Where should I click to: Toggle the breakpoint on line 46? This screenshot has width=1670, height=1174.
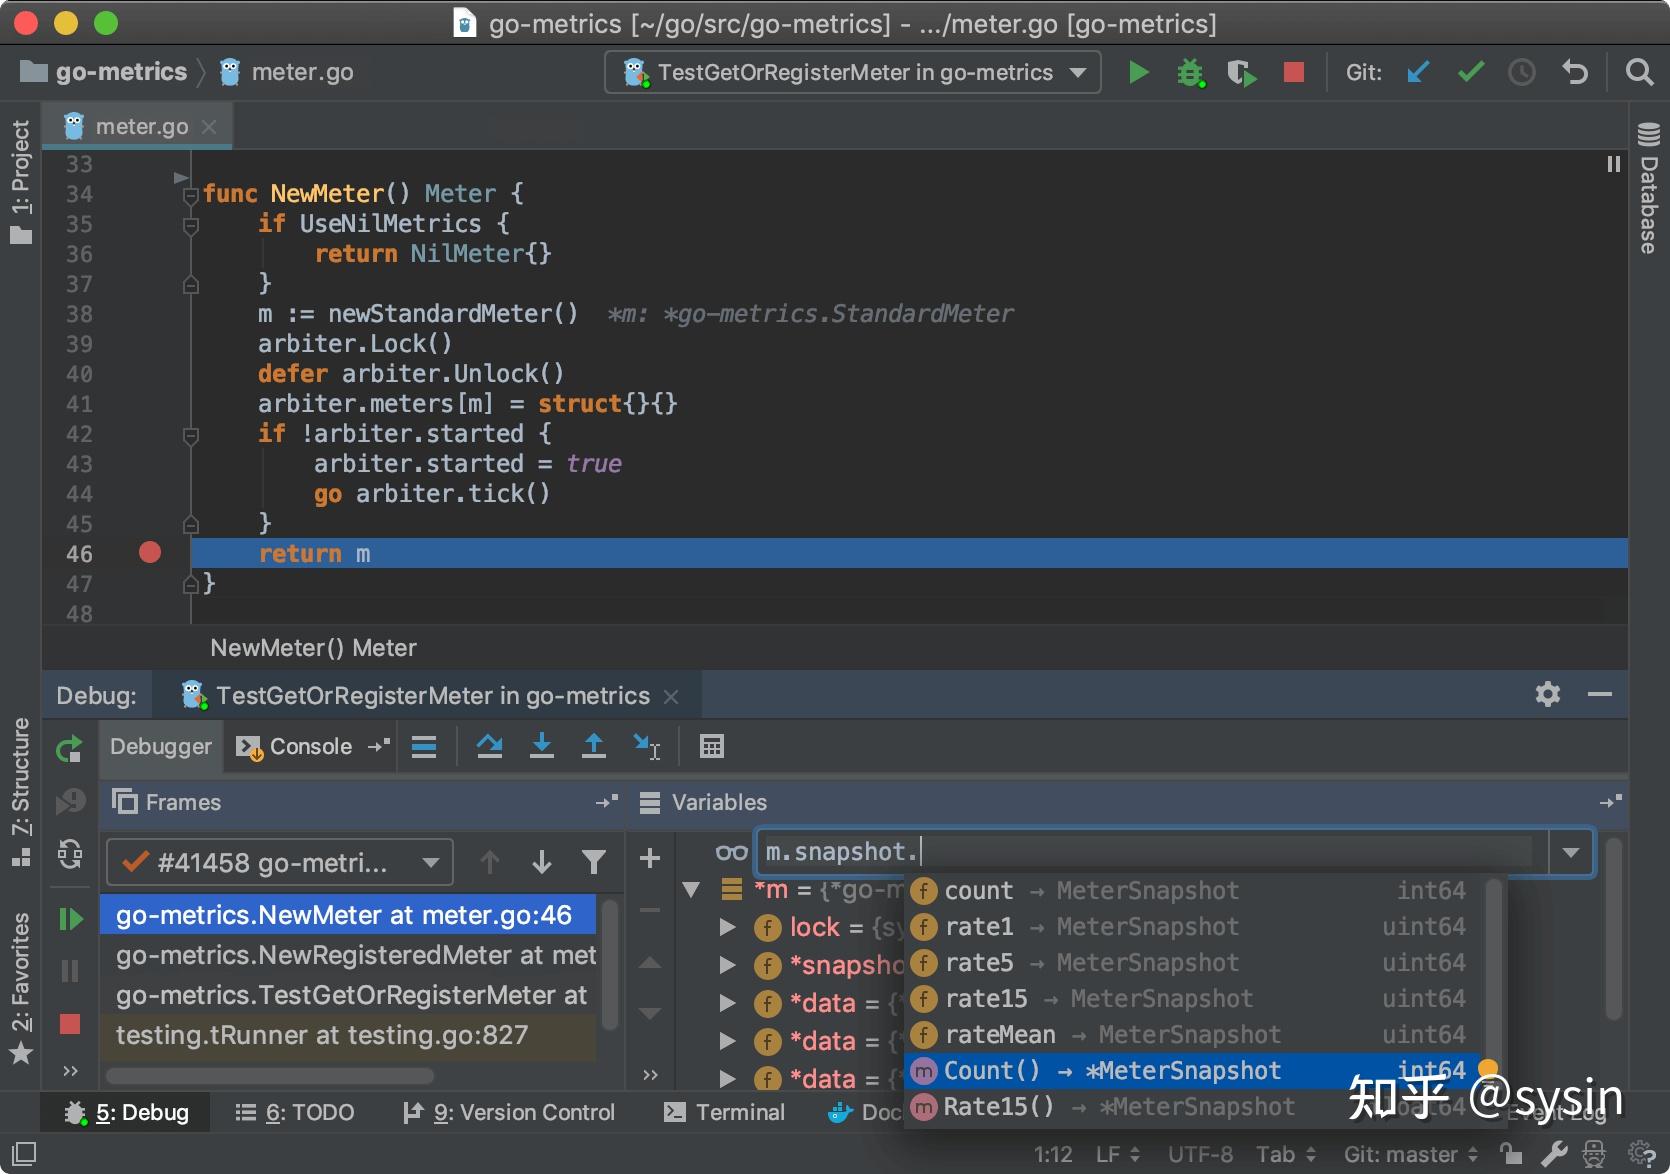point(150,552)
